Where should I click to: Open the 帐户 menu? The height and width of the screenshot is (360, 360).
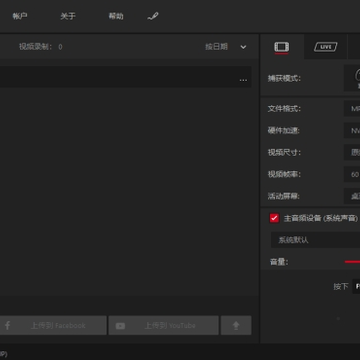20,16
